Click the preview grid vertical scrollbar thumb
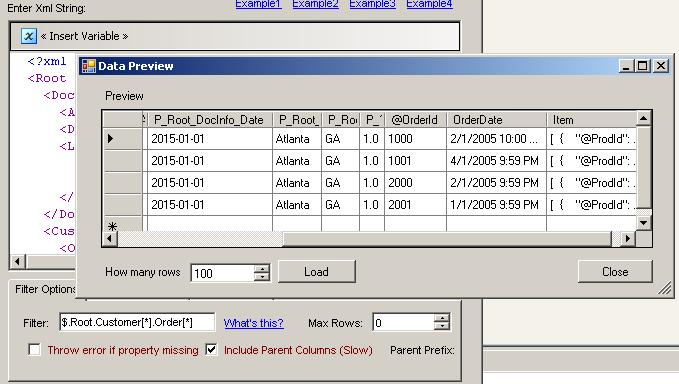Image resolution: width=679 pixels, height=384 pixels. 643,167
